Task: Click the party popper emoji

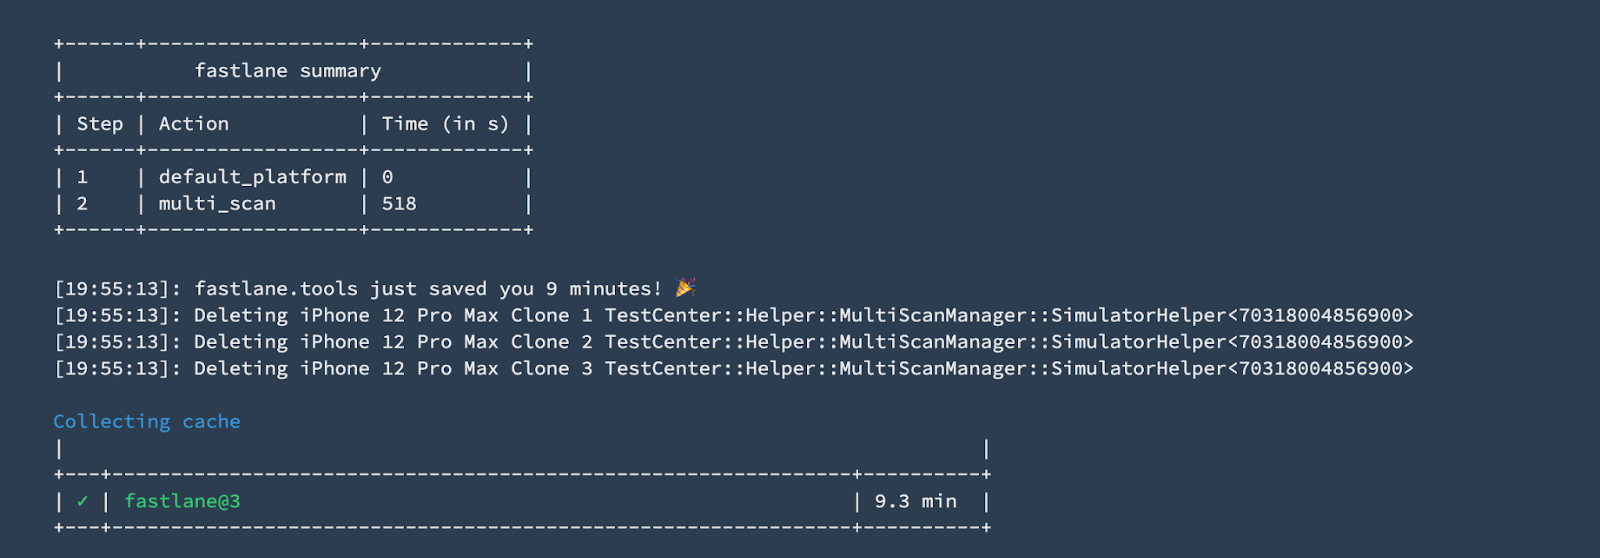Action: pos(685,288)
